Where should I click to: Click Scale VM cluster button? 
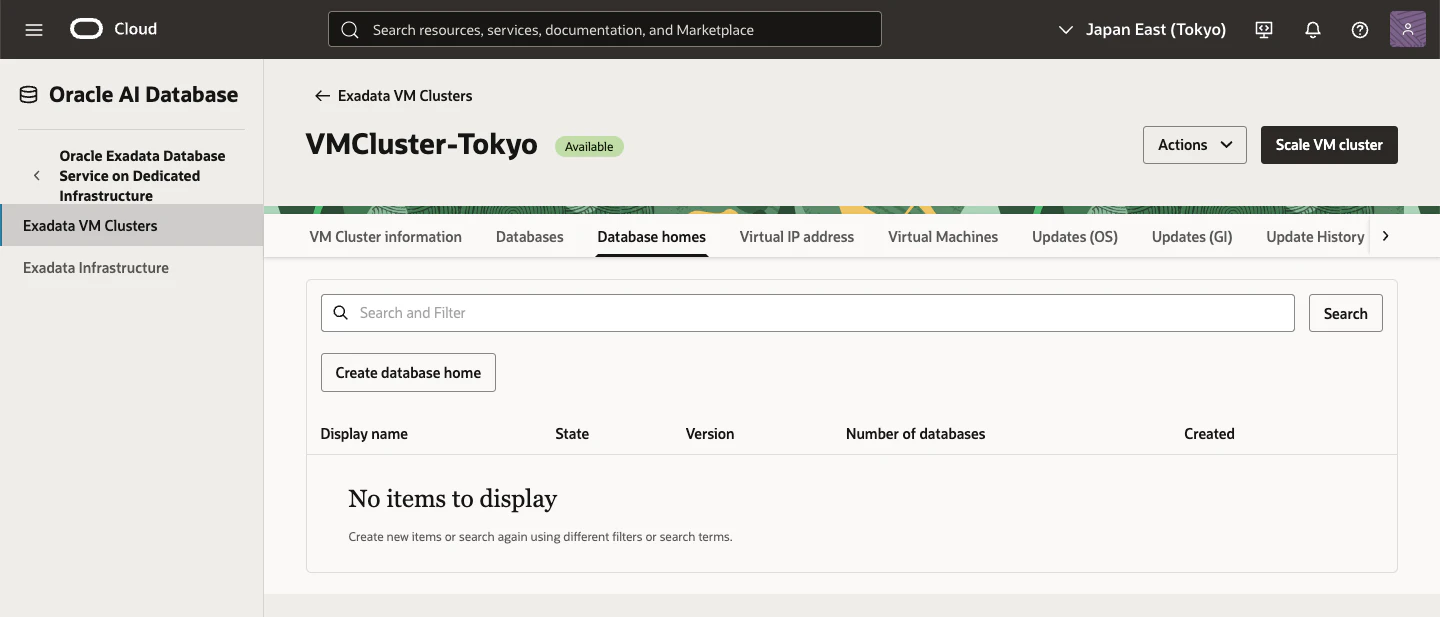tap(1329, 145)
